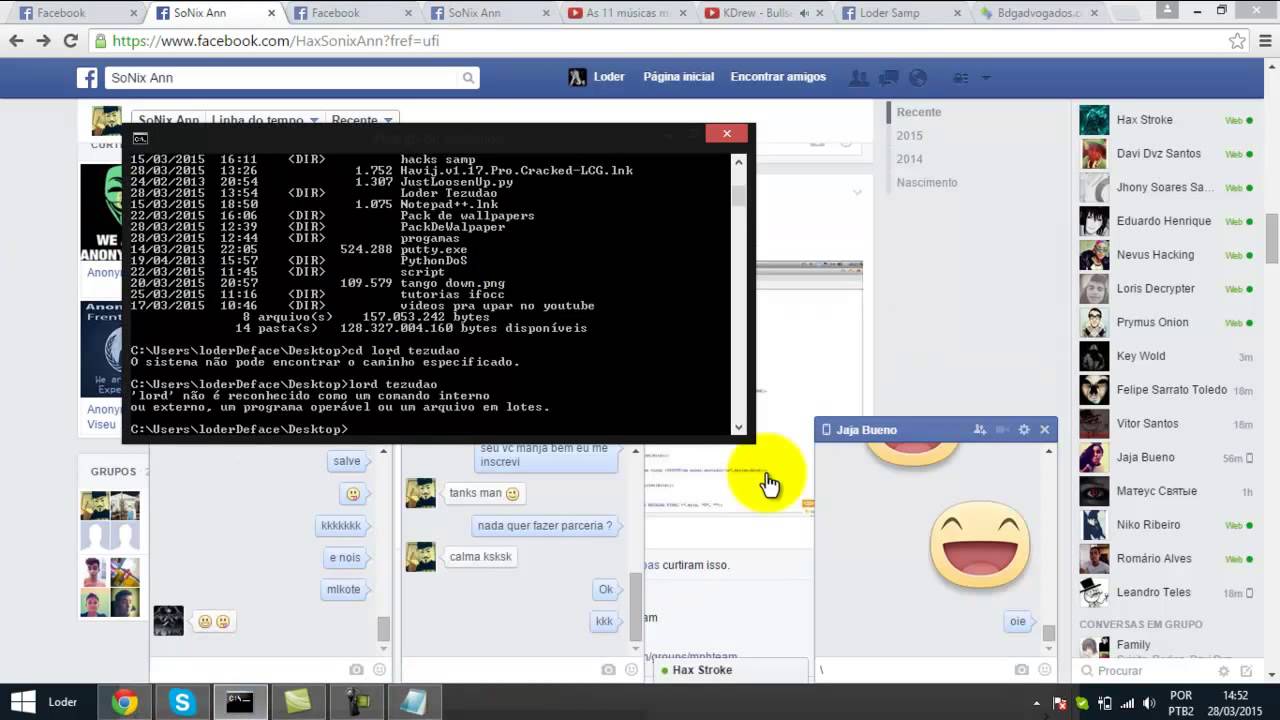Click the search magnifier in Facebook search box
The width and height of the screenshot is (1280, 720).
tap(468, 78)
